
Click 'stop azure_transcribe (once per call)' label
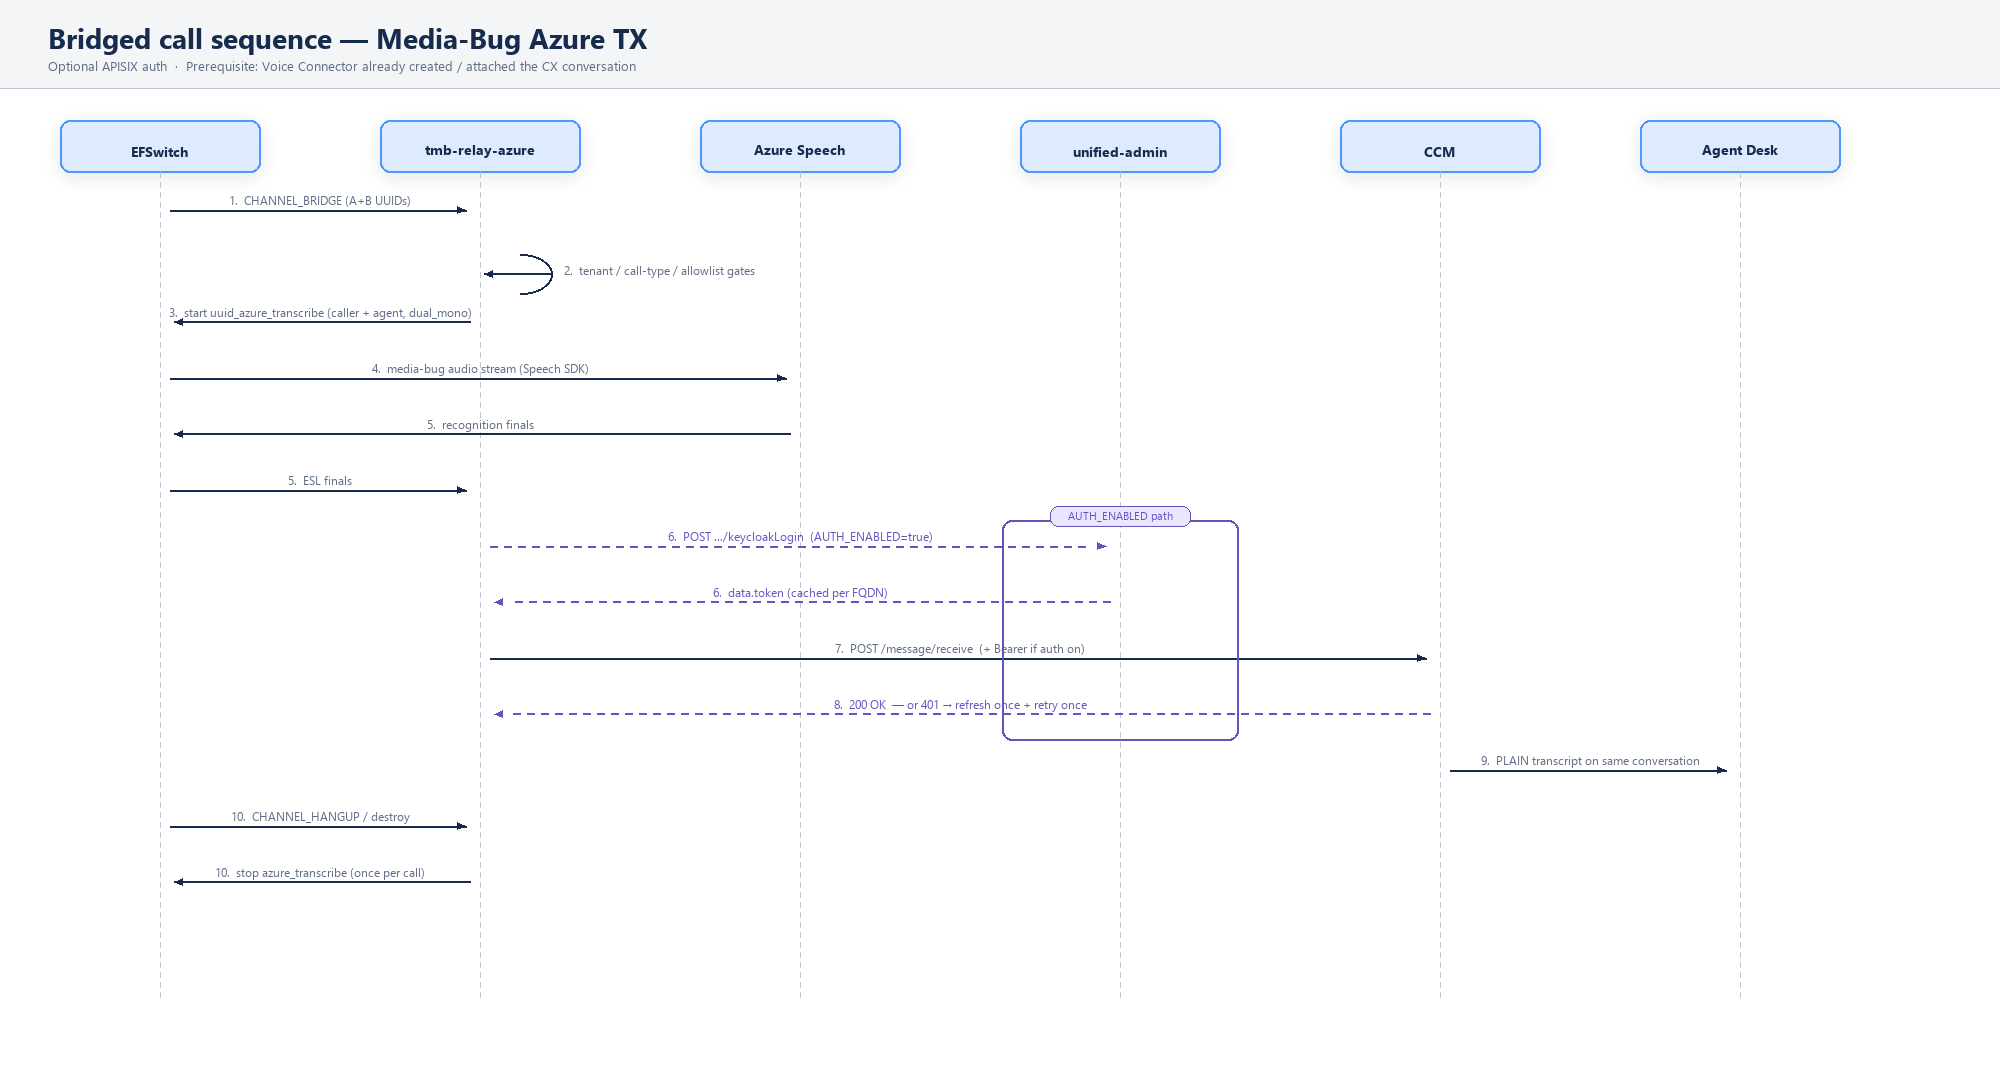[320, 873]
